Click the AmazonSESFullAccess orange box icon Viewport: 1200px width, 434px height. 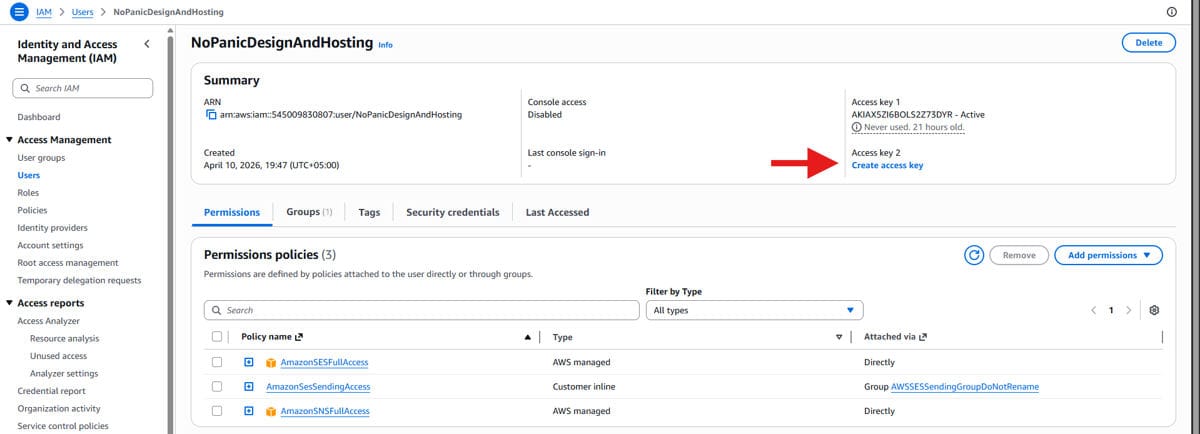(271, 362)
